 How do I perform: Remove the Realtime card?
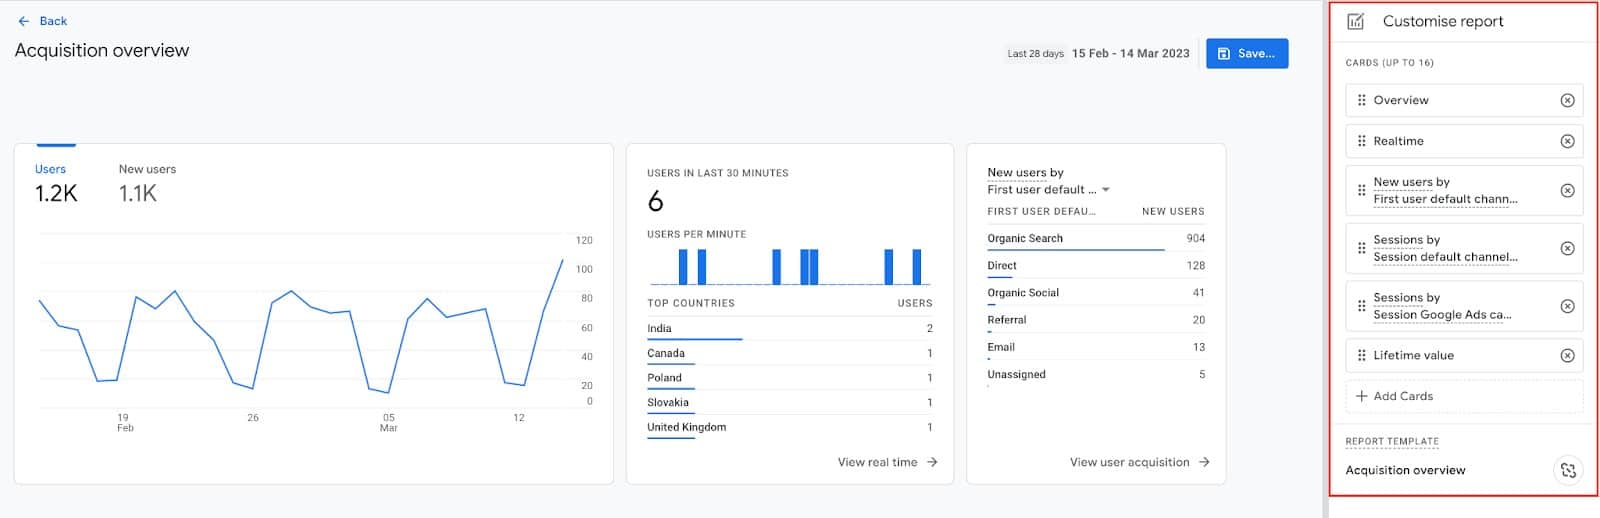coord(1567,141)
